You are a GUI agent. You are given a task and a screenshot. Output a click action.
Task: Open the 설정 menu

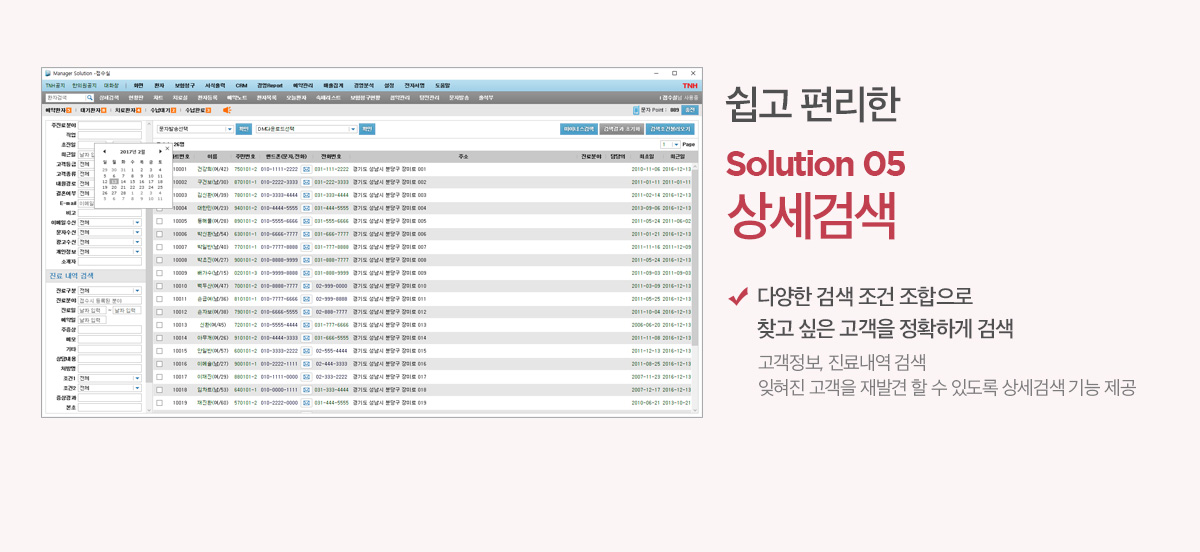389,86
